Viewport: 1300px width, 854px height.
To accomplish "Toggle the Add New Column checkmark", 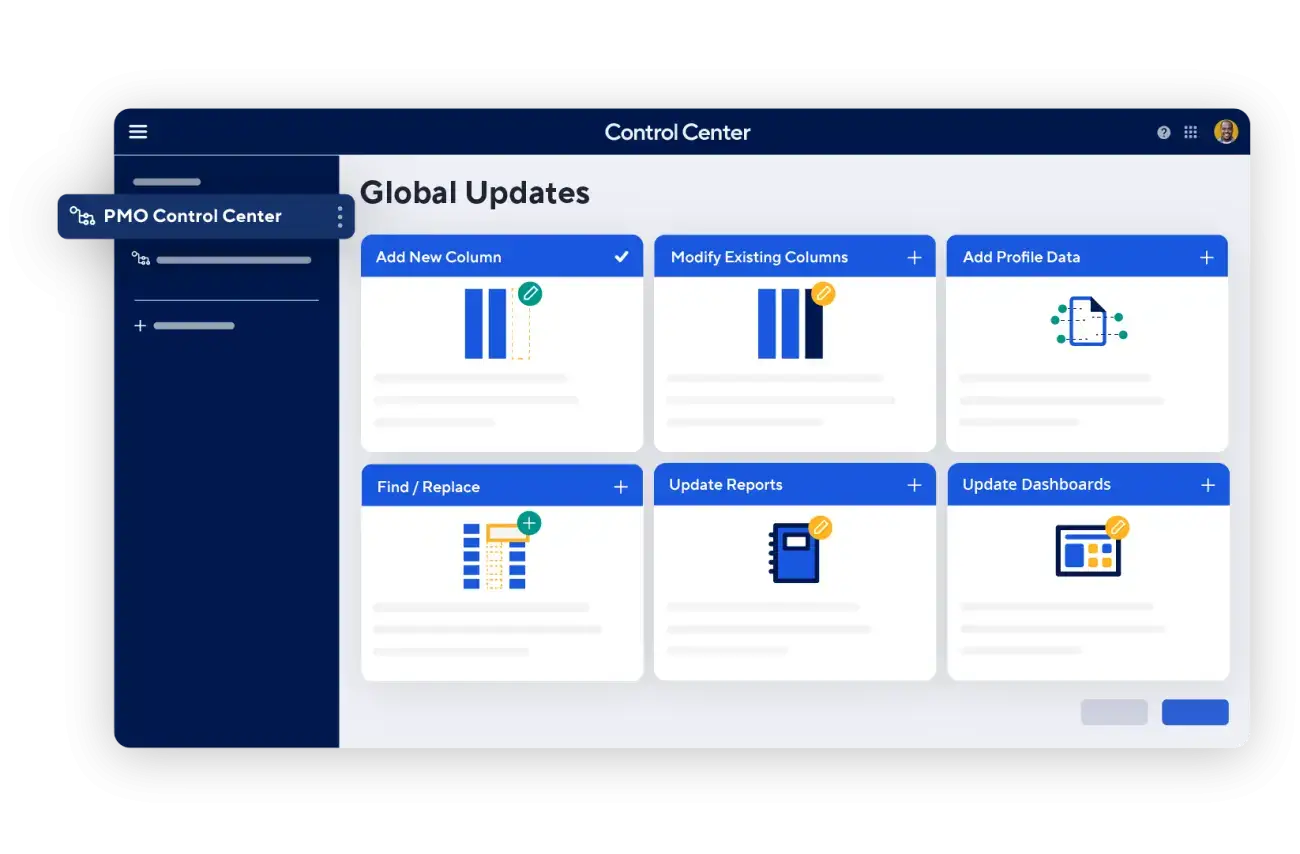I will point(622,257).
